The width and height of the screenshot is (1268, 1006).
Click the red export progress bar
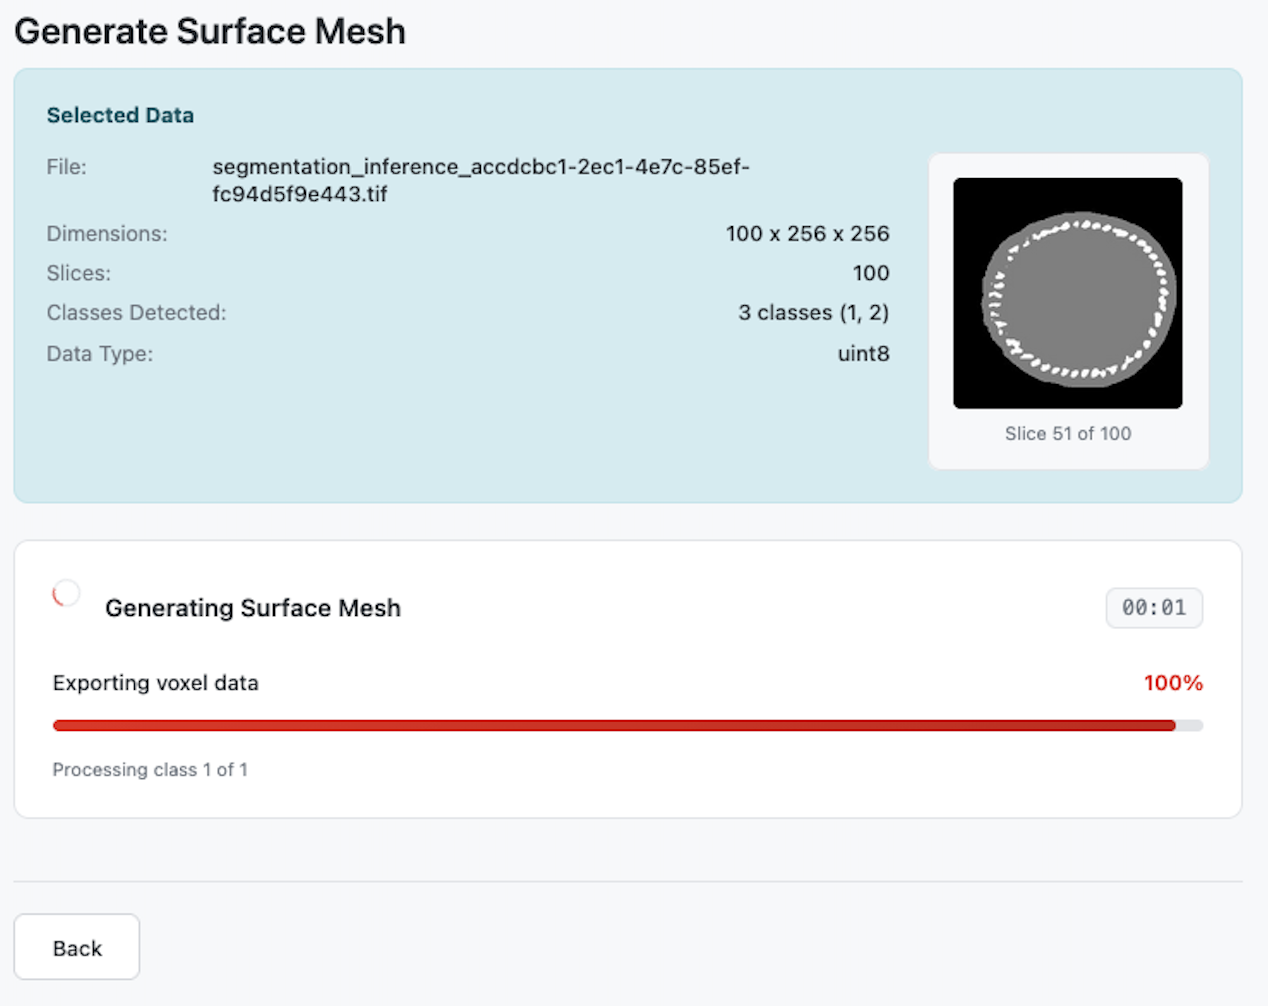627,725
